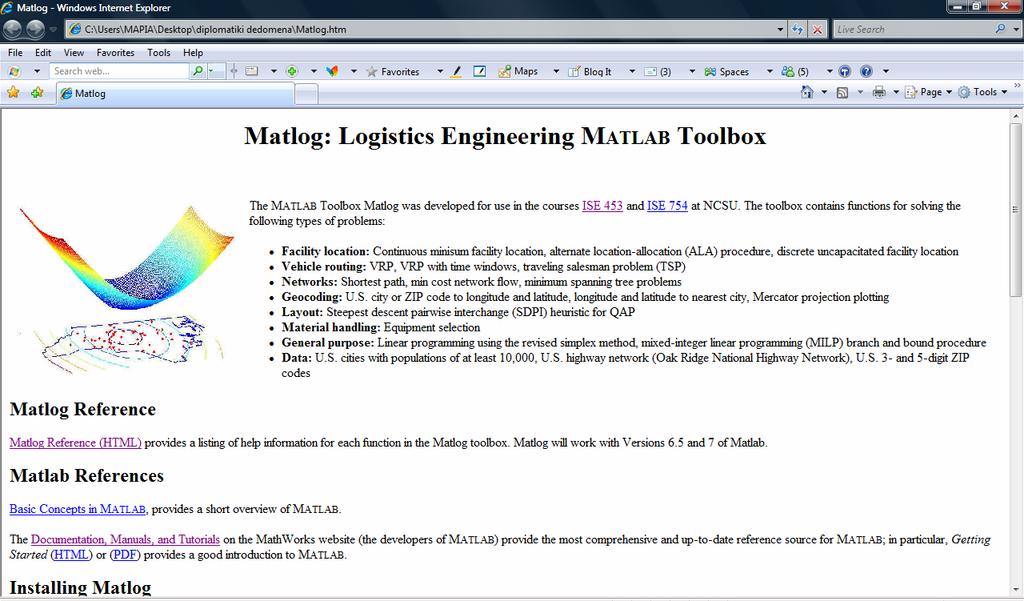Follow the ISE 453 course link
Viewport: 1024px width, 601px height.
coord(602,206)
